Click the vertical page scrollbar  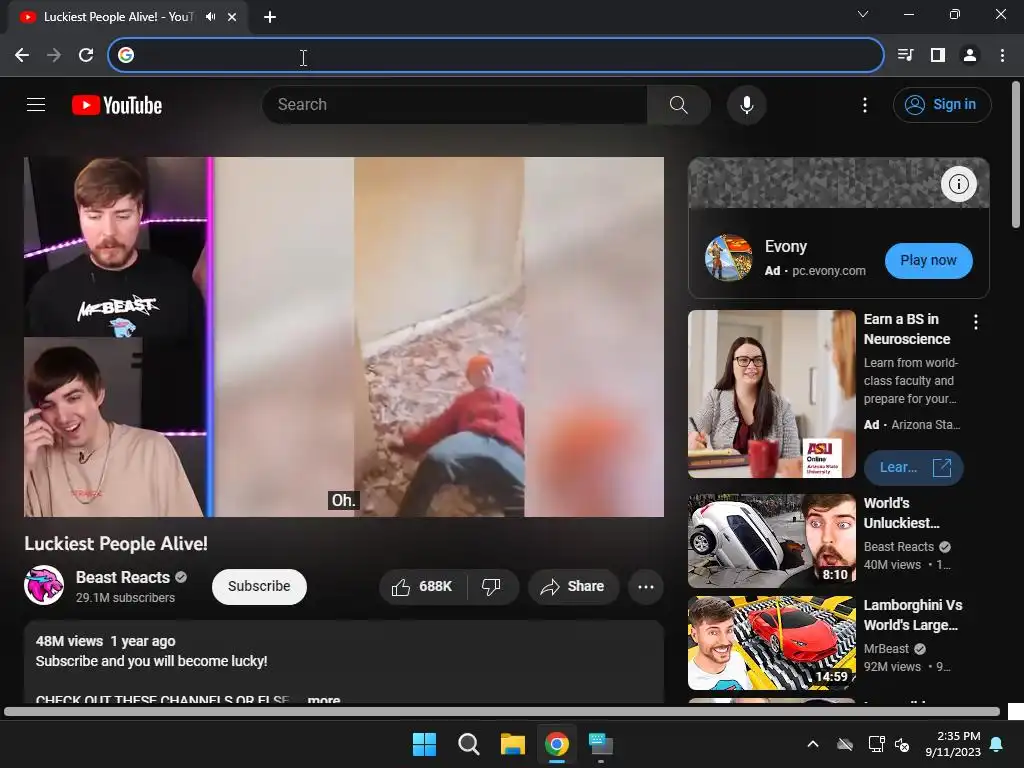coord(1016,154)
